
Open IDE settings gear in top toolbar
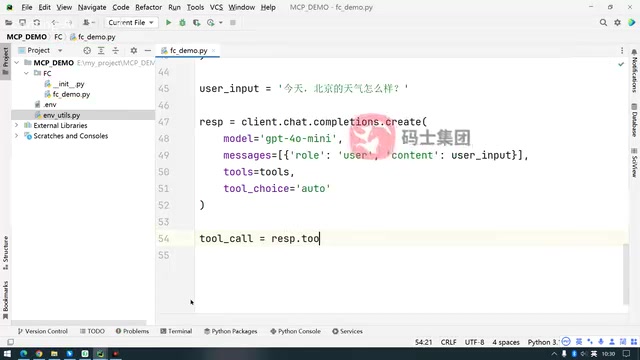coord(617,22)
